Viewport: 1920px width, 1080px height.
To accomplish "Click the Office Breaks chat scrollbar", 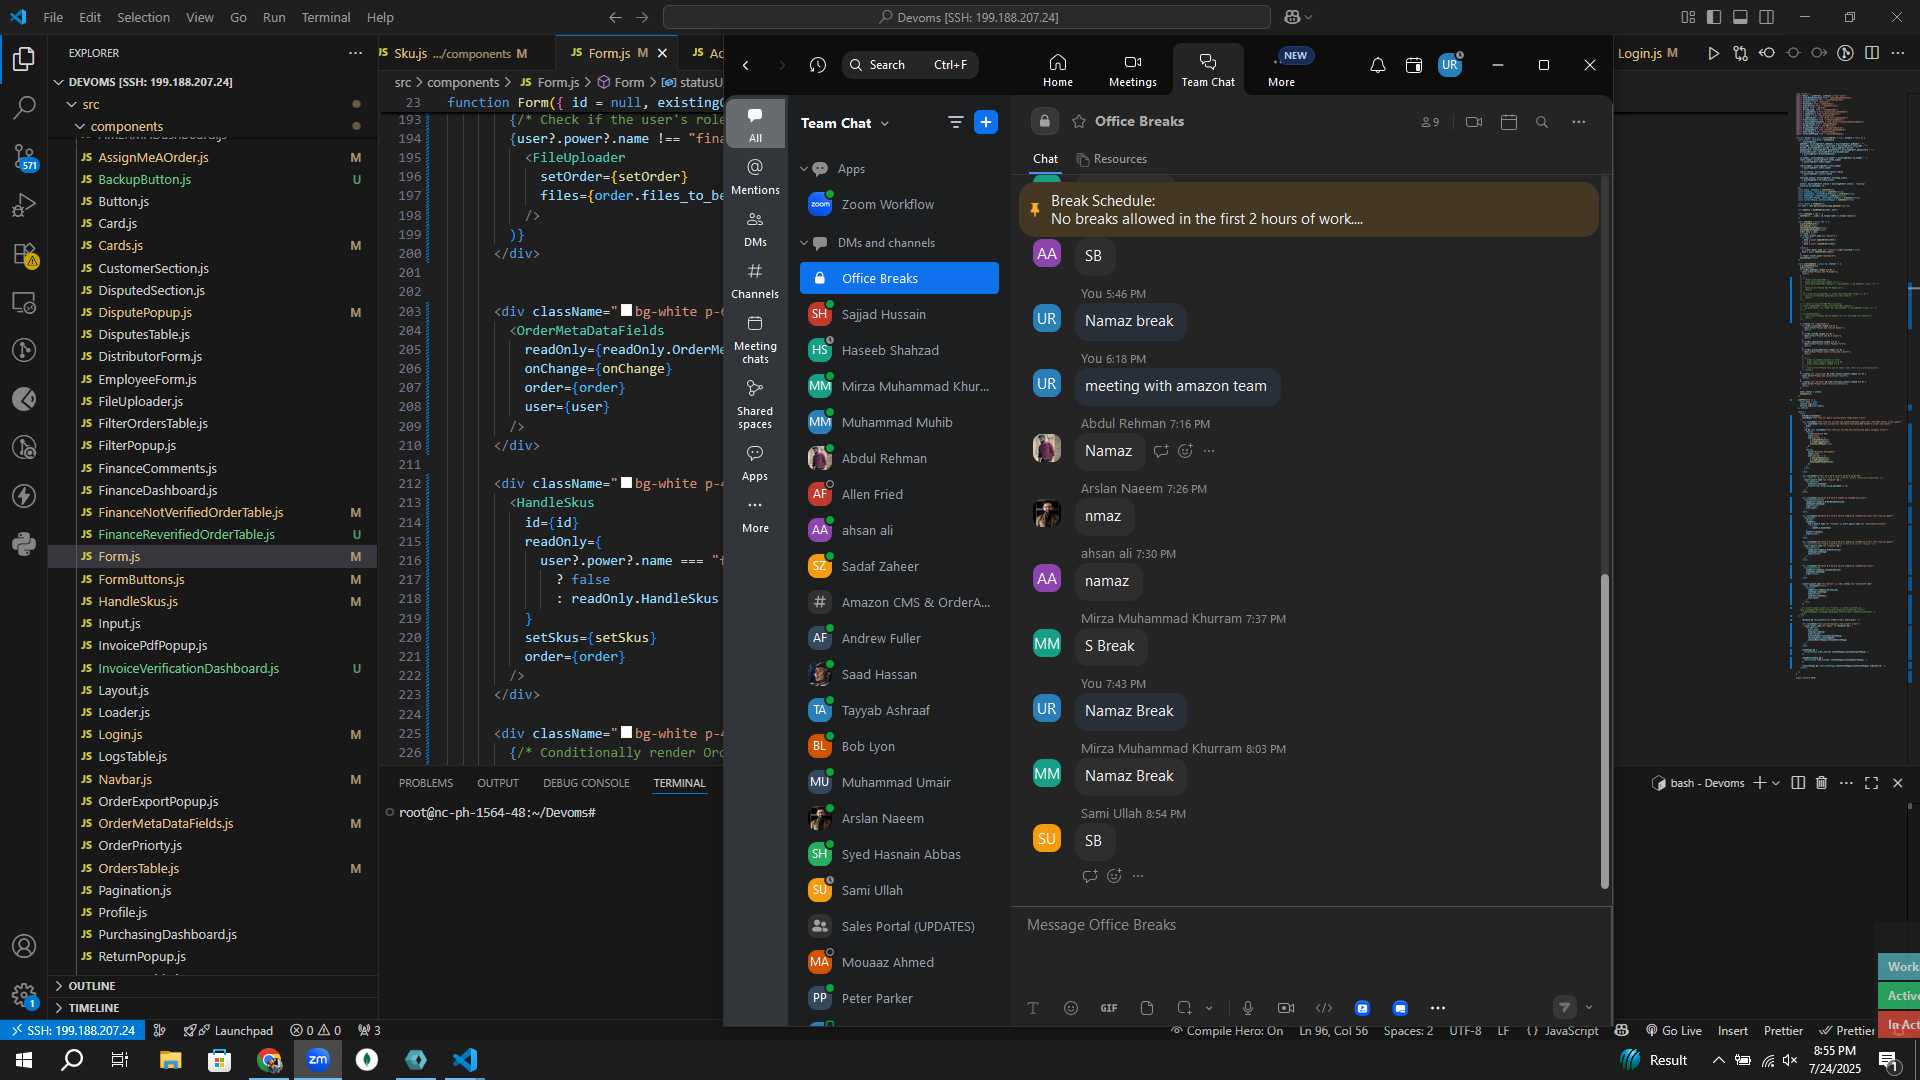I will coord(1605,731).
